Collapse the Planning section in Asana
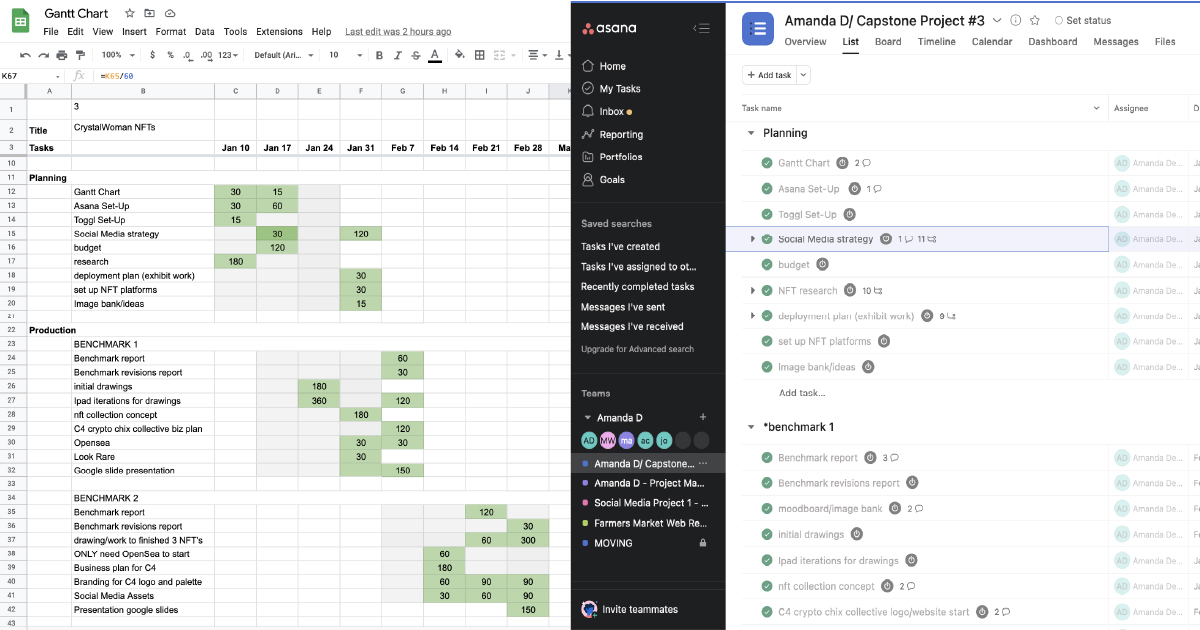 click(x=750, y=133)
